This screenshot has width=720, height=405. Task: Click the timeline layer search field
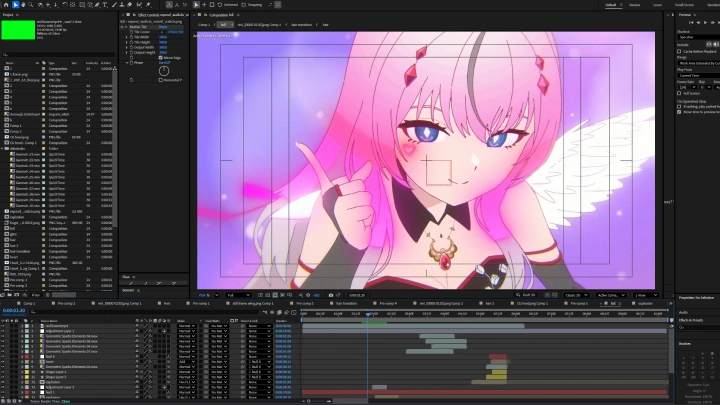tap(146, 312)
